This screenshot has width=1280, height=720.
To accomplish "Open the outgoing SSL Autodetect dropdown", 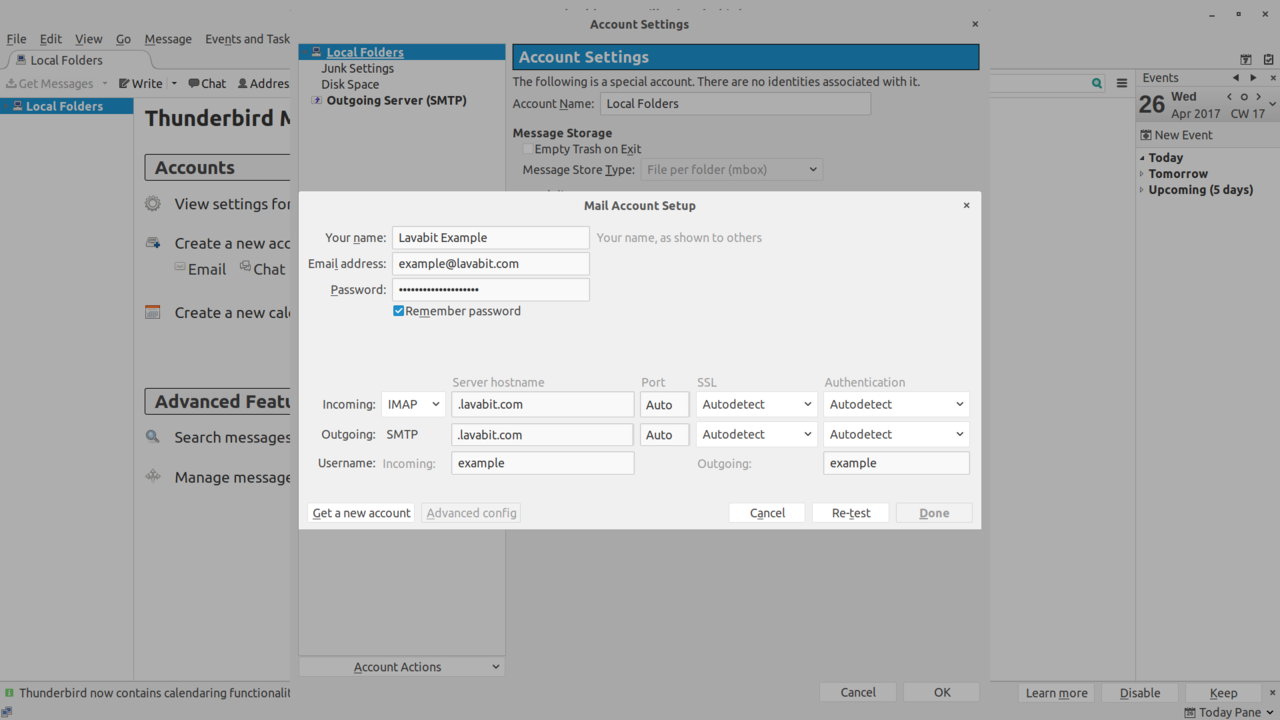I will point(756,434).
